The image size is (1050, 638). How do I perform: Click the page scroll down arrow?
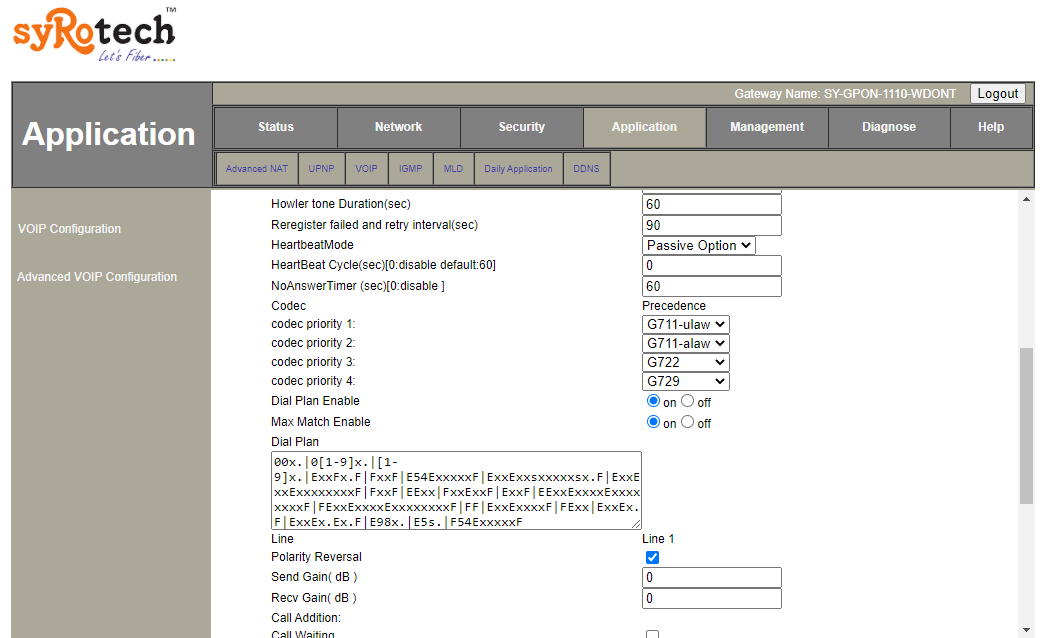(1026, 629)
